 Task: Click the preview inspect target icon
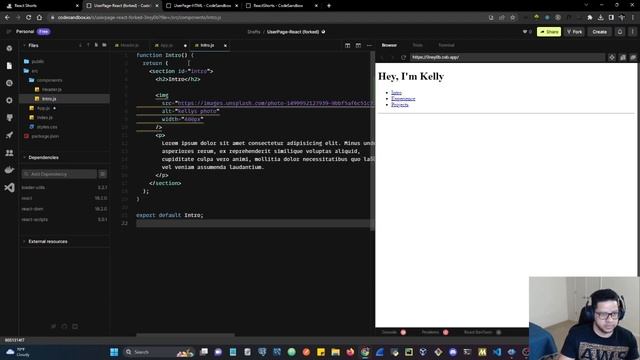pyautogui.click(x=612, y=58)
